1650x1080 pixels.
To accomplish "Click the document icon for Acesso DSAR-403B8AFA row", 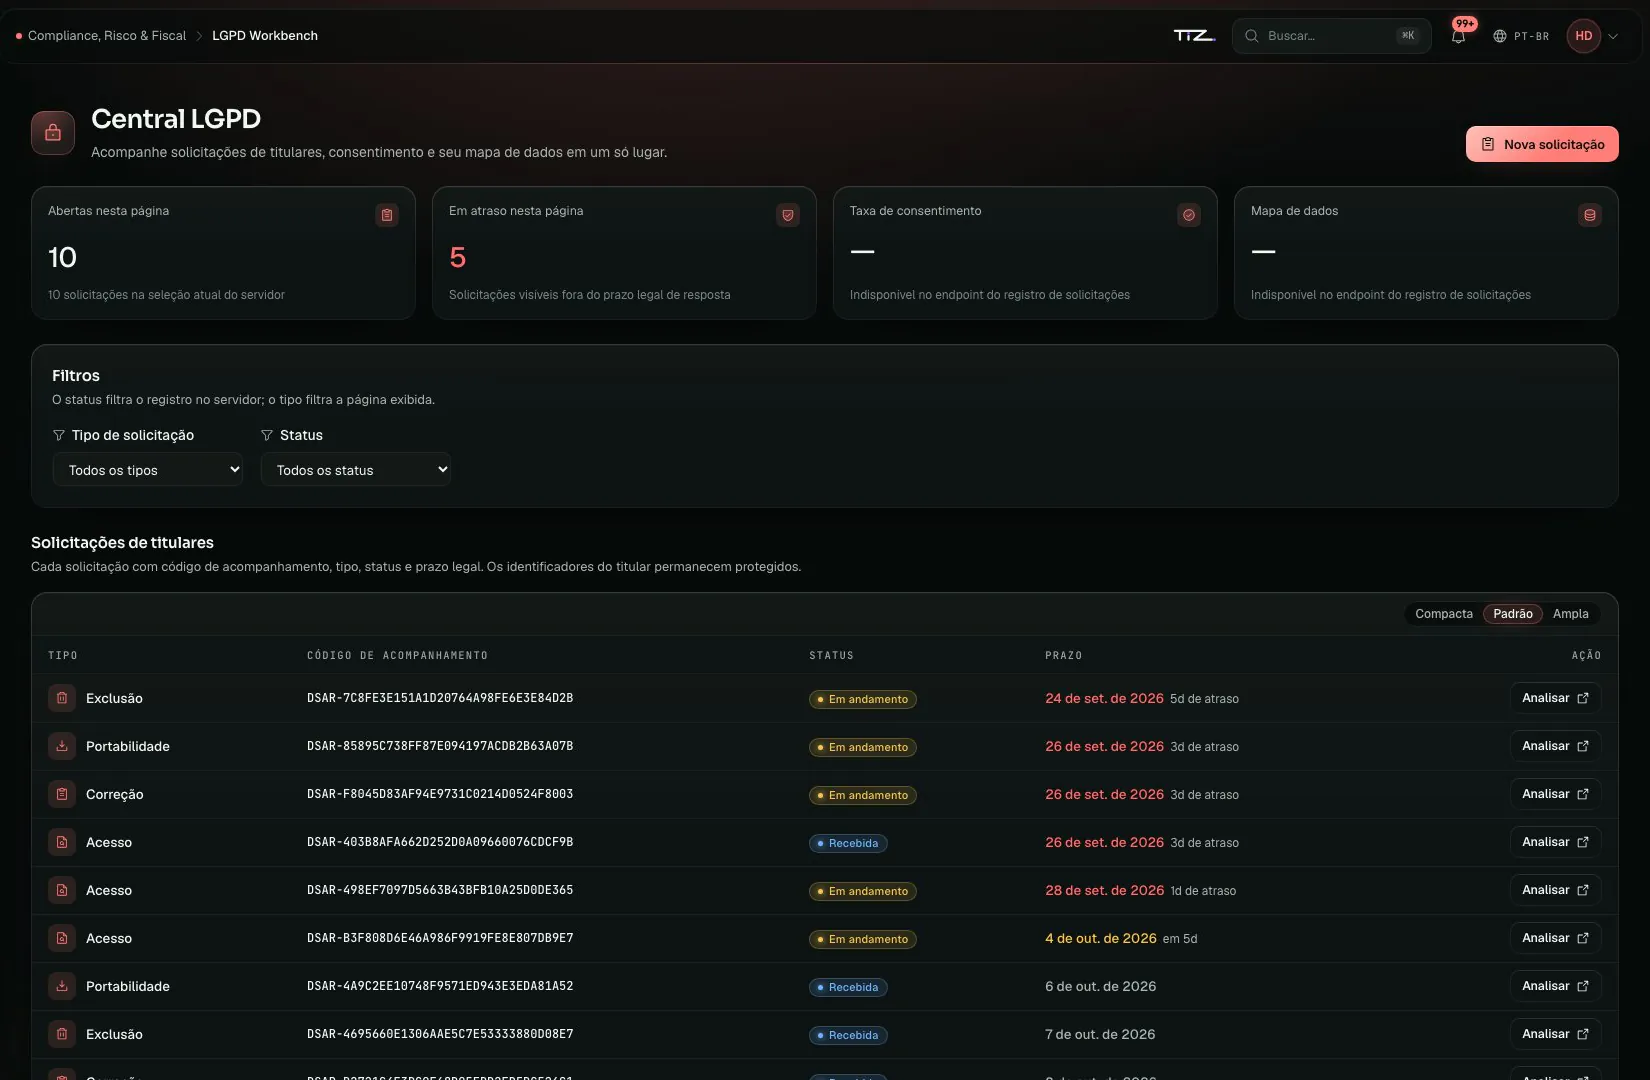I will [x=62, y=842].
